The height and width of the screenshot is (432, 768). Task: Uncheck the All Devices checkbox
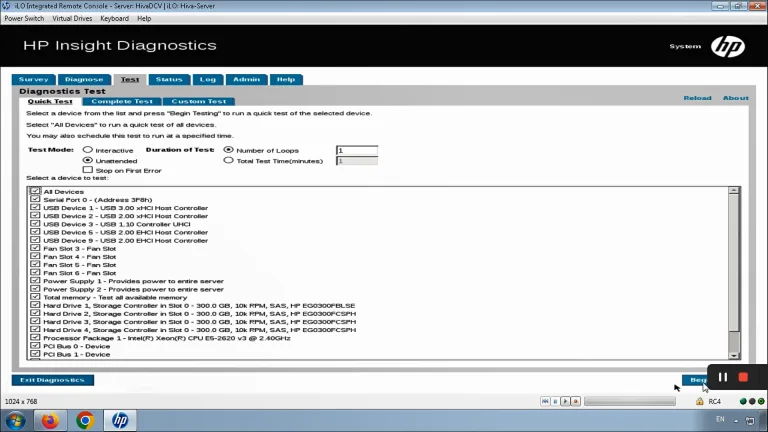(x=35, y=191)
